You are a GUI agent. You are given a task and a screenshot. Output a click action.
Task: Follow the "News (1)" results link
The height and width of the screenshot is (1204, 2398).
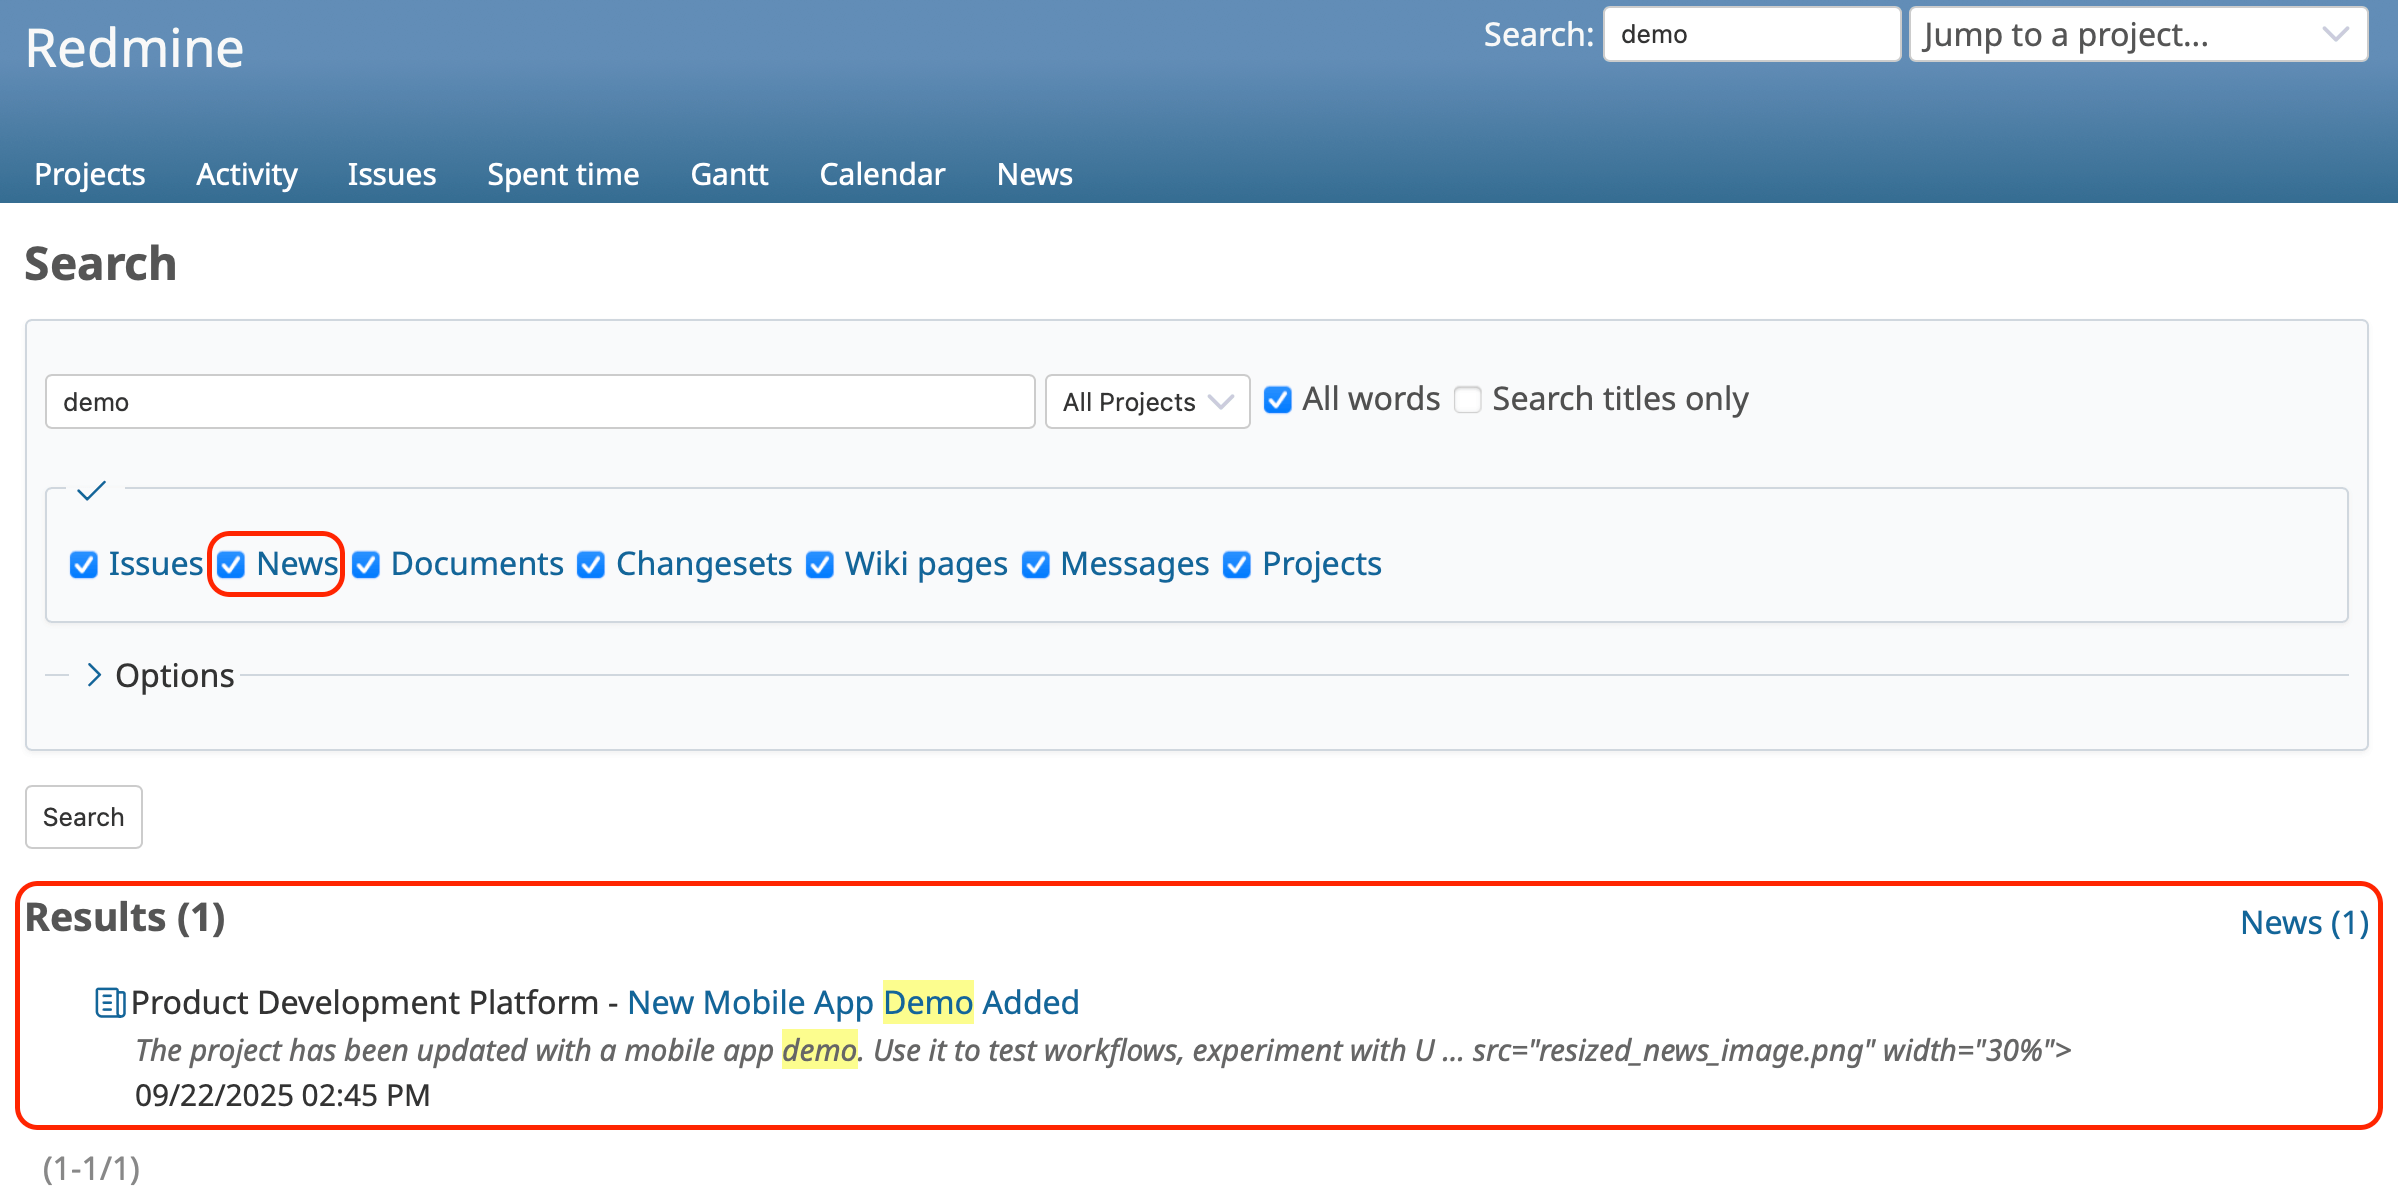2303,922
